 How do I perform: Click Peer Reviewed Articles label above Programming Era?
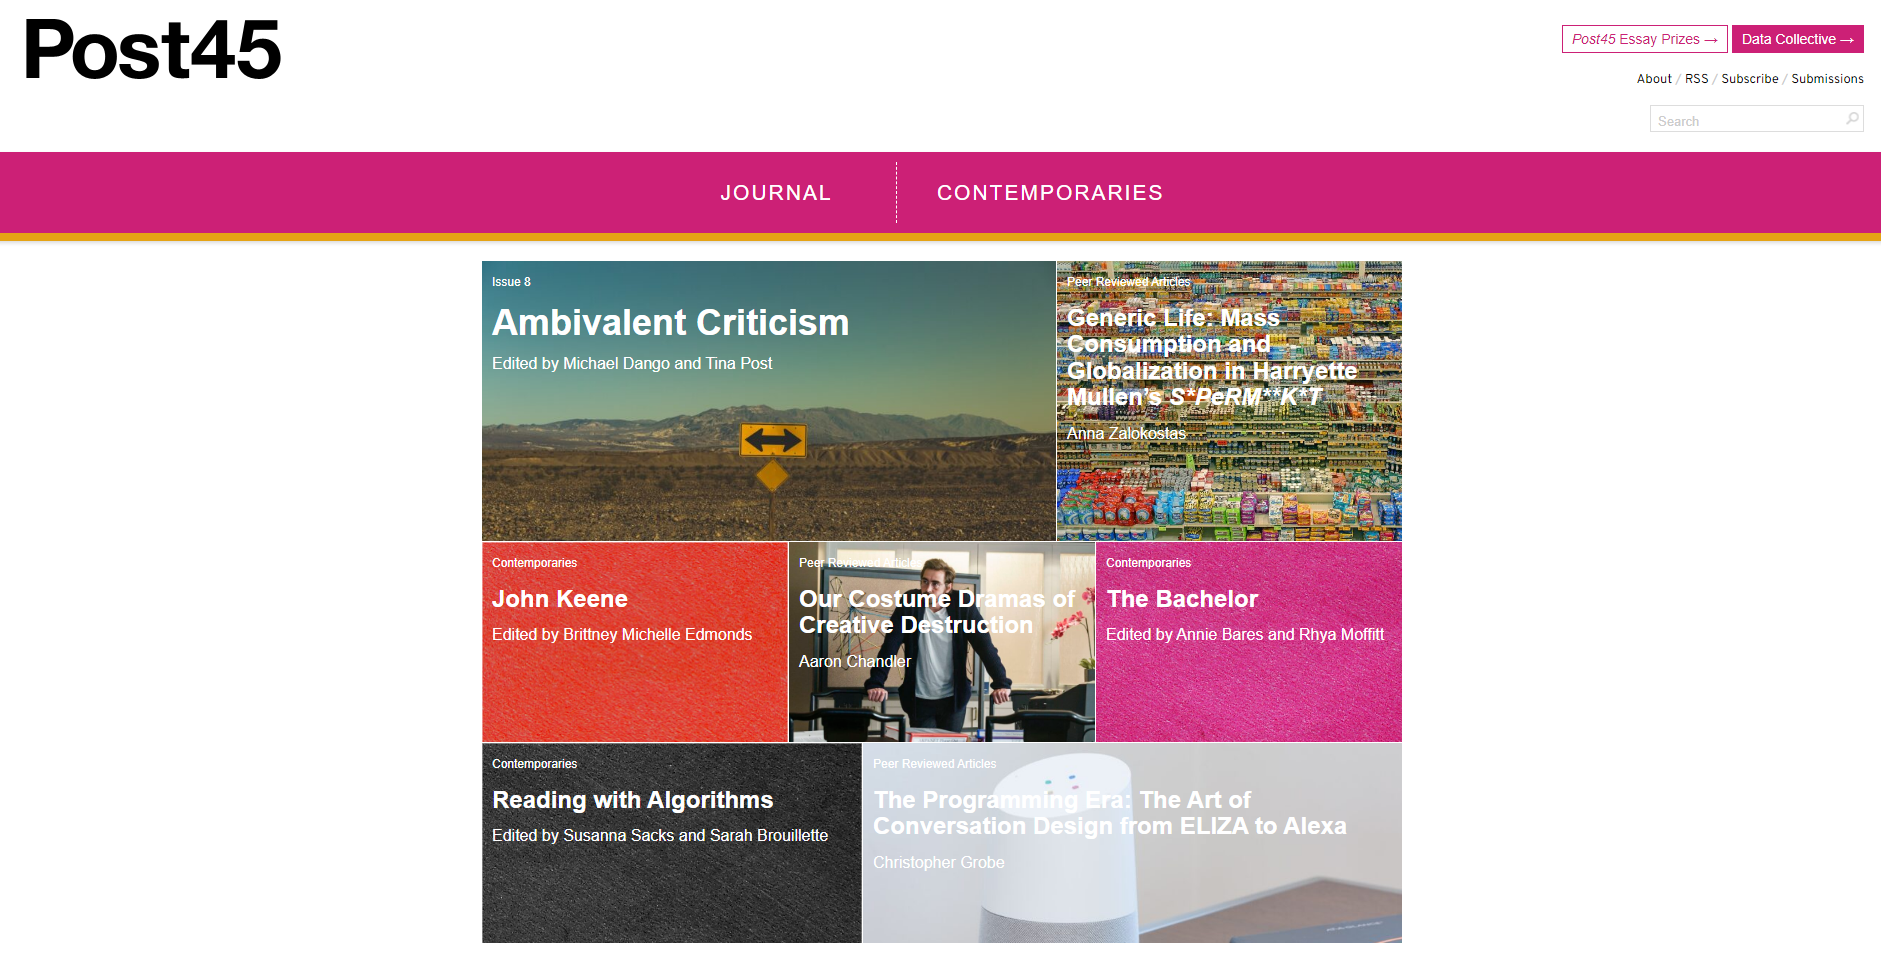[x=934, y=764]
